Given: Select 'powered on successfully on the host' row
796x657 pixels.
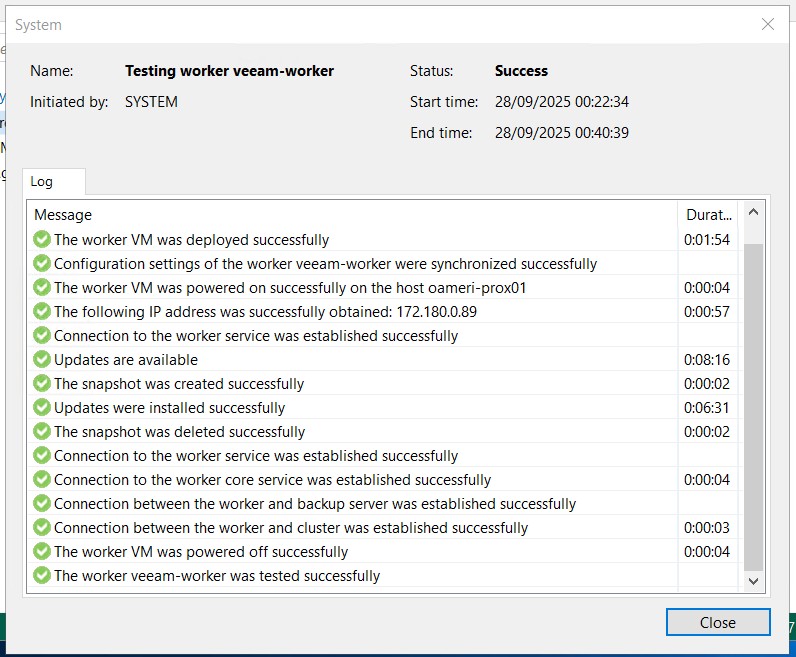Looking at the screenshot, I should pos(290,288).
